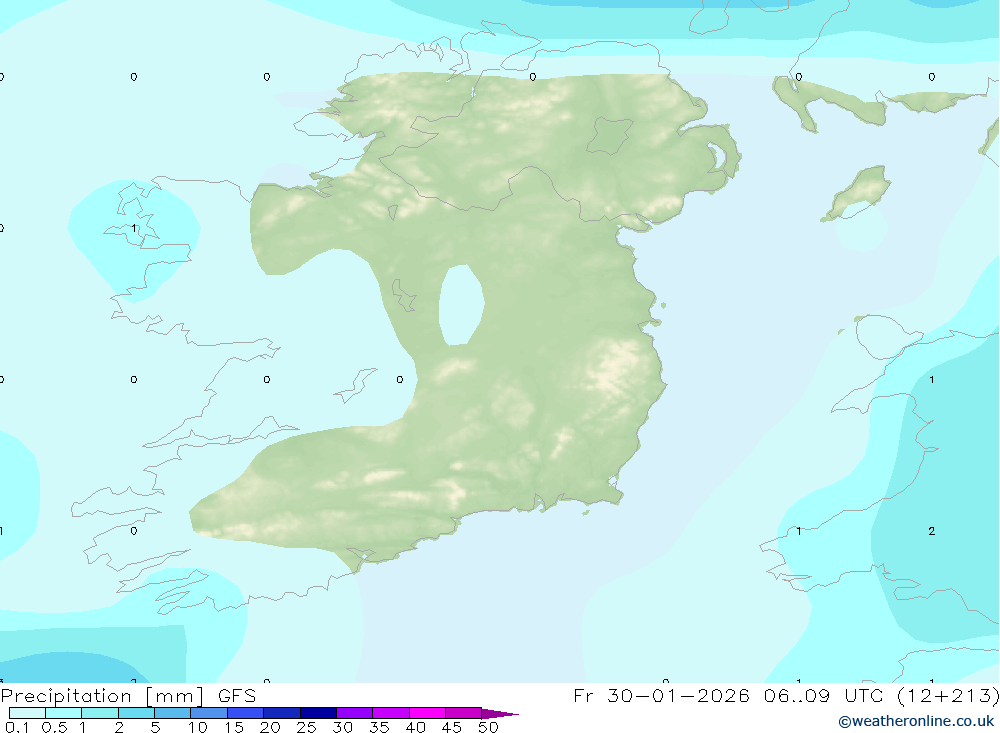Select the magenta legend swatch between 40 and 45
Image resolution: width=1000 pixels, height=733 pixels.
click(427, 713)
